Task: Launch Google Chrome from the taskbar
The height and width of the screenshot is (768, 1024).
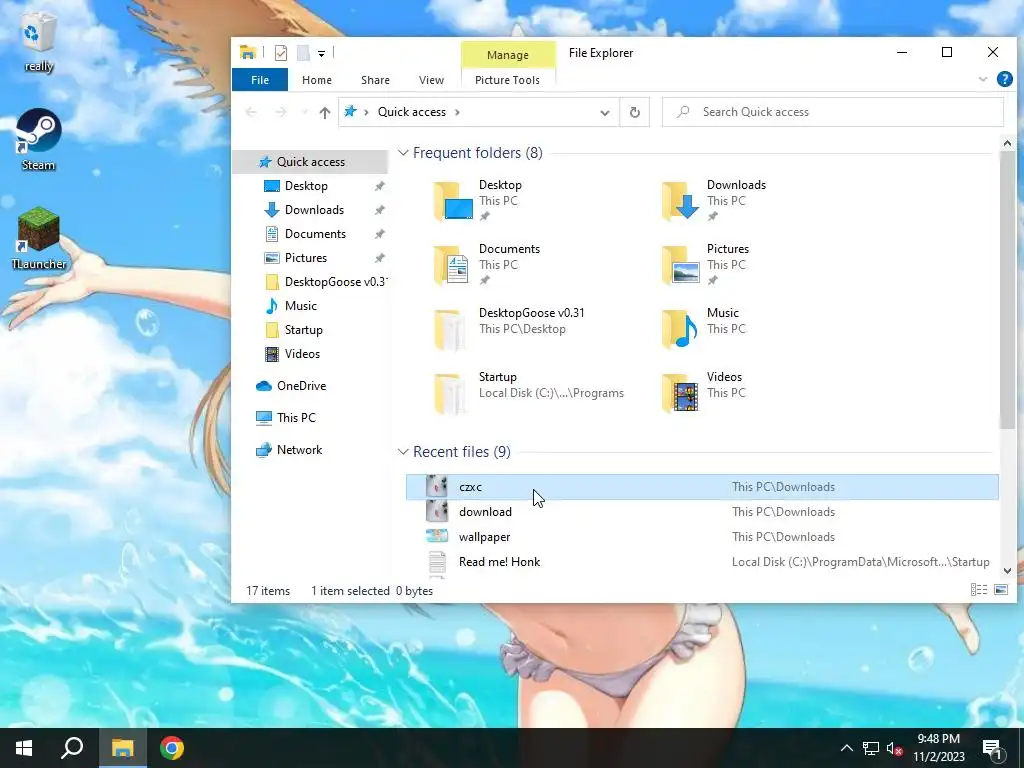Action: [172, 748]
